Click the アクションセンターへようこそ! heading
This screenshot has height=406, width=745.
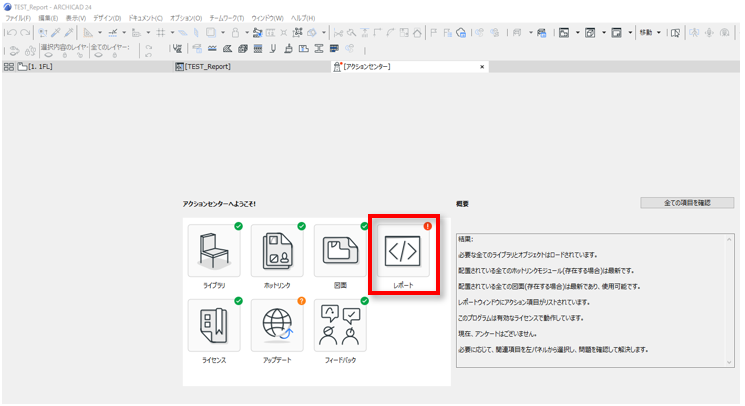219,204
